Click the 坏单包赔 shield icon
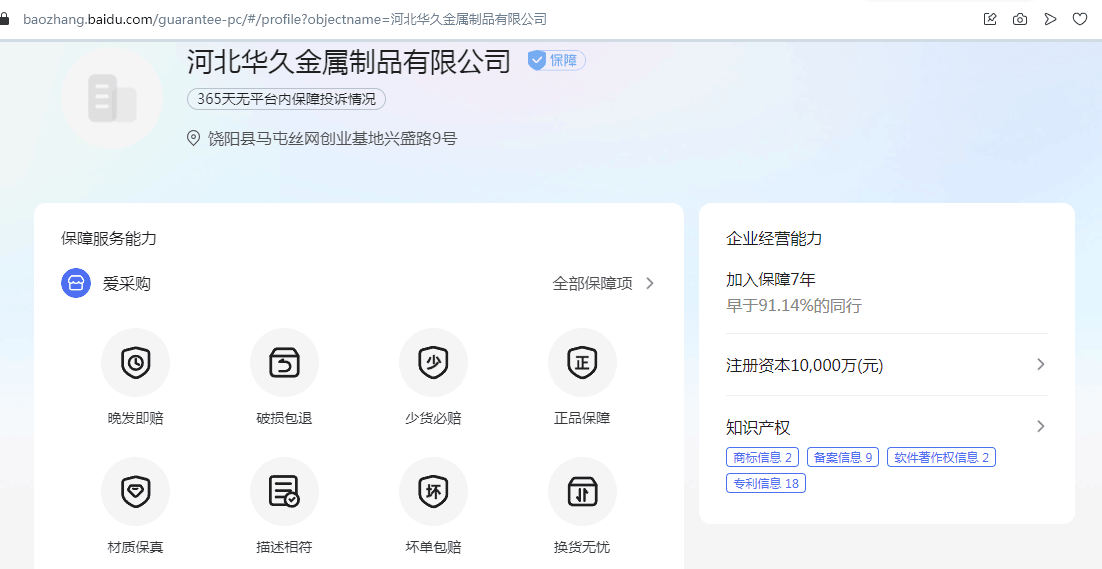 433,491
